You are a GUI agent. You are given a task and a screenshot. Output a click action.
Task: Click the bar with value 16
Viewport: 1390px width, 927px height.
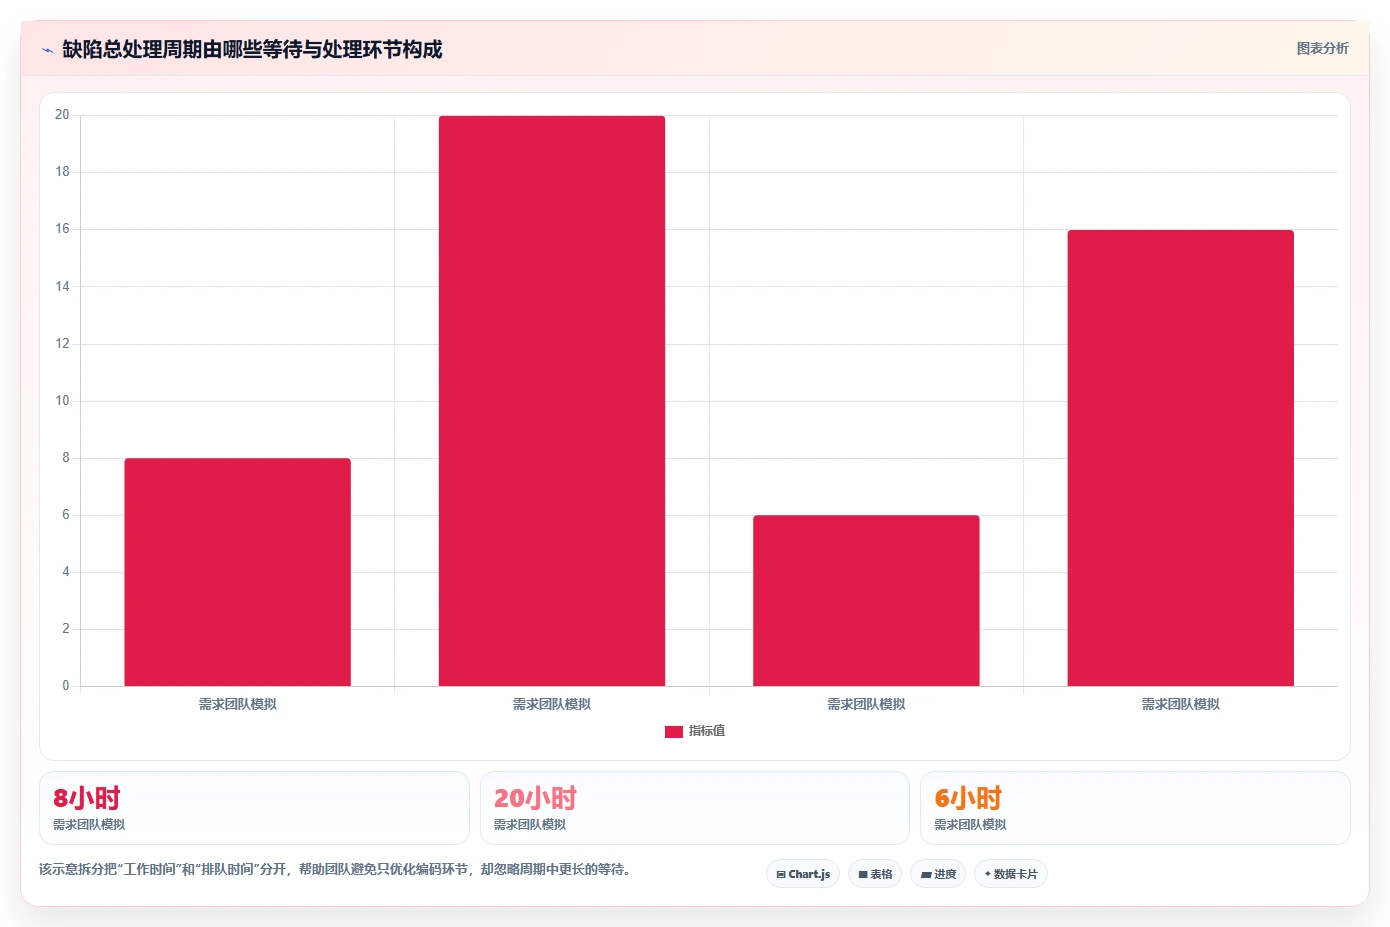click(x=1180, y=458)
